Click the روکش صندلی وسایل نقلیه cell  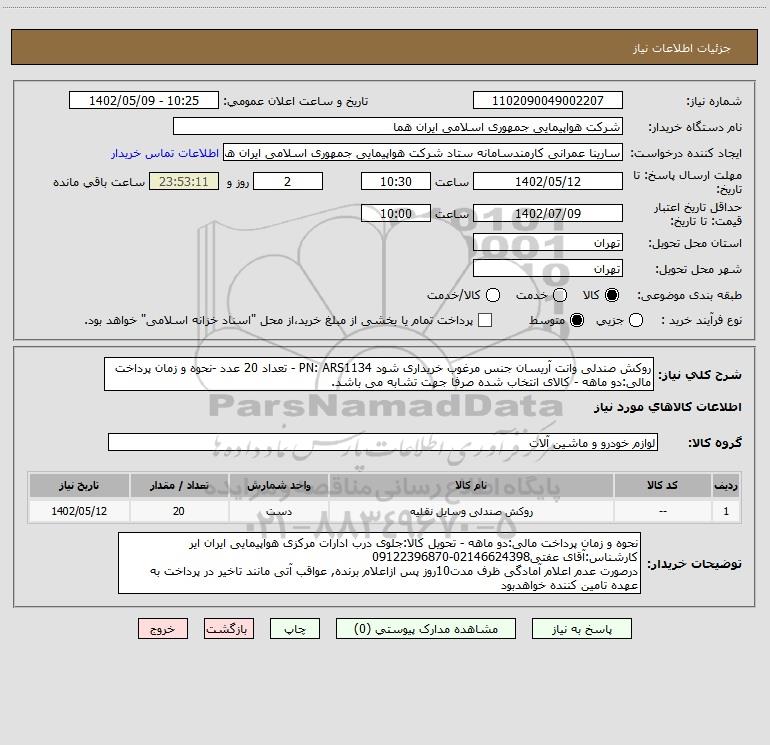471,511
